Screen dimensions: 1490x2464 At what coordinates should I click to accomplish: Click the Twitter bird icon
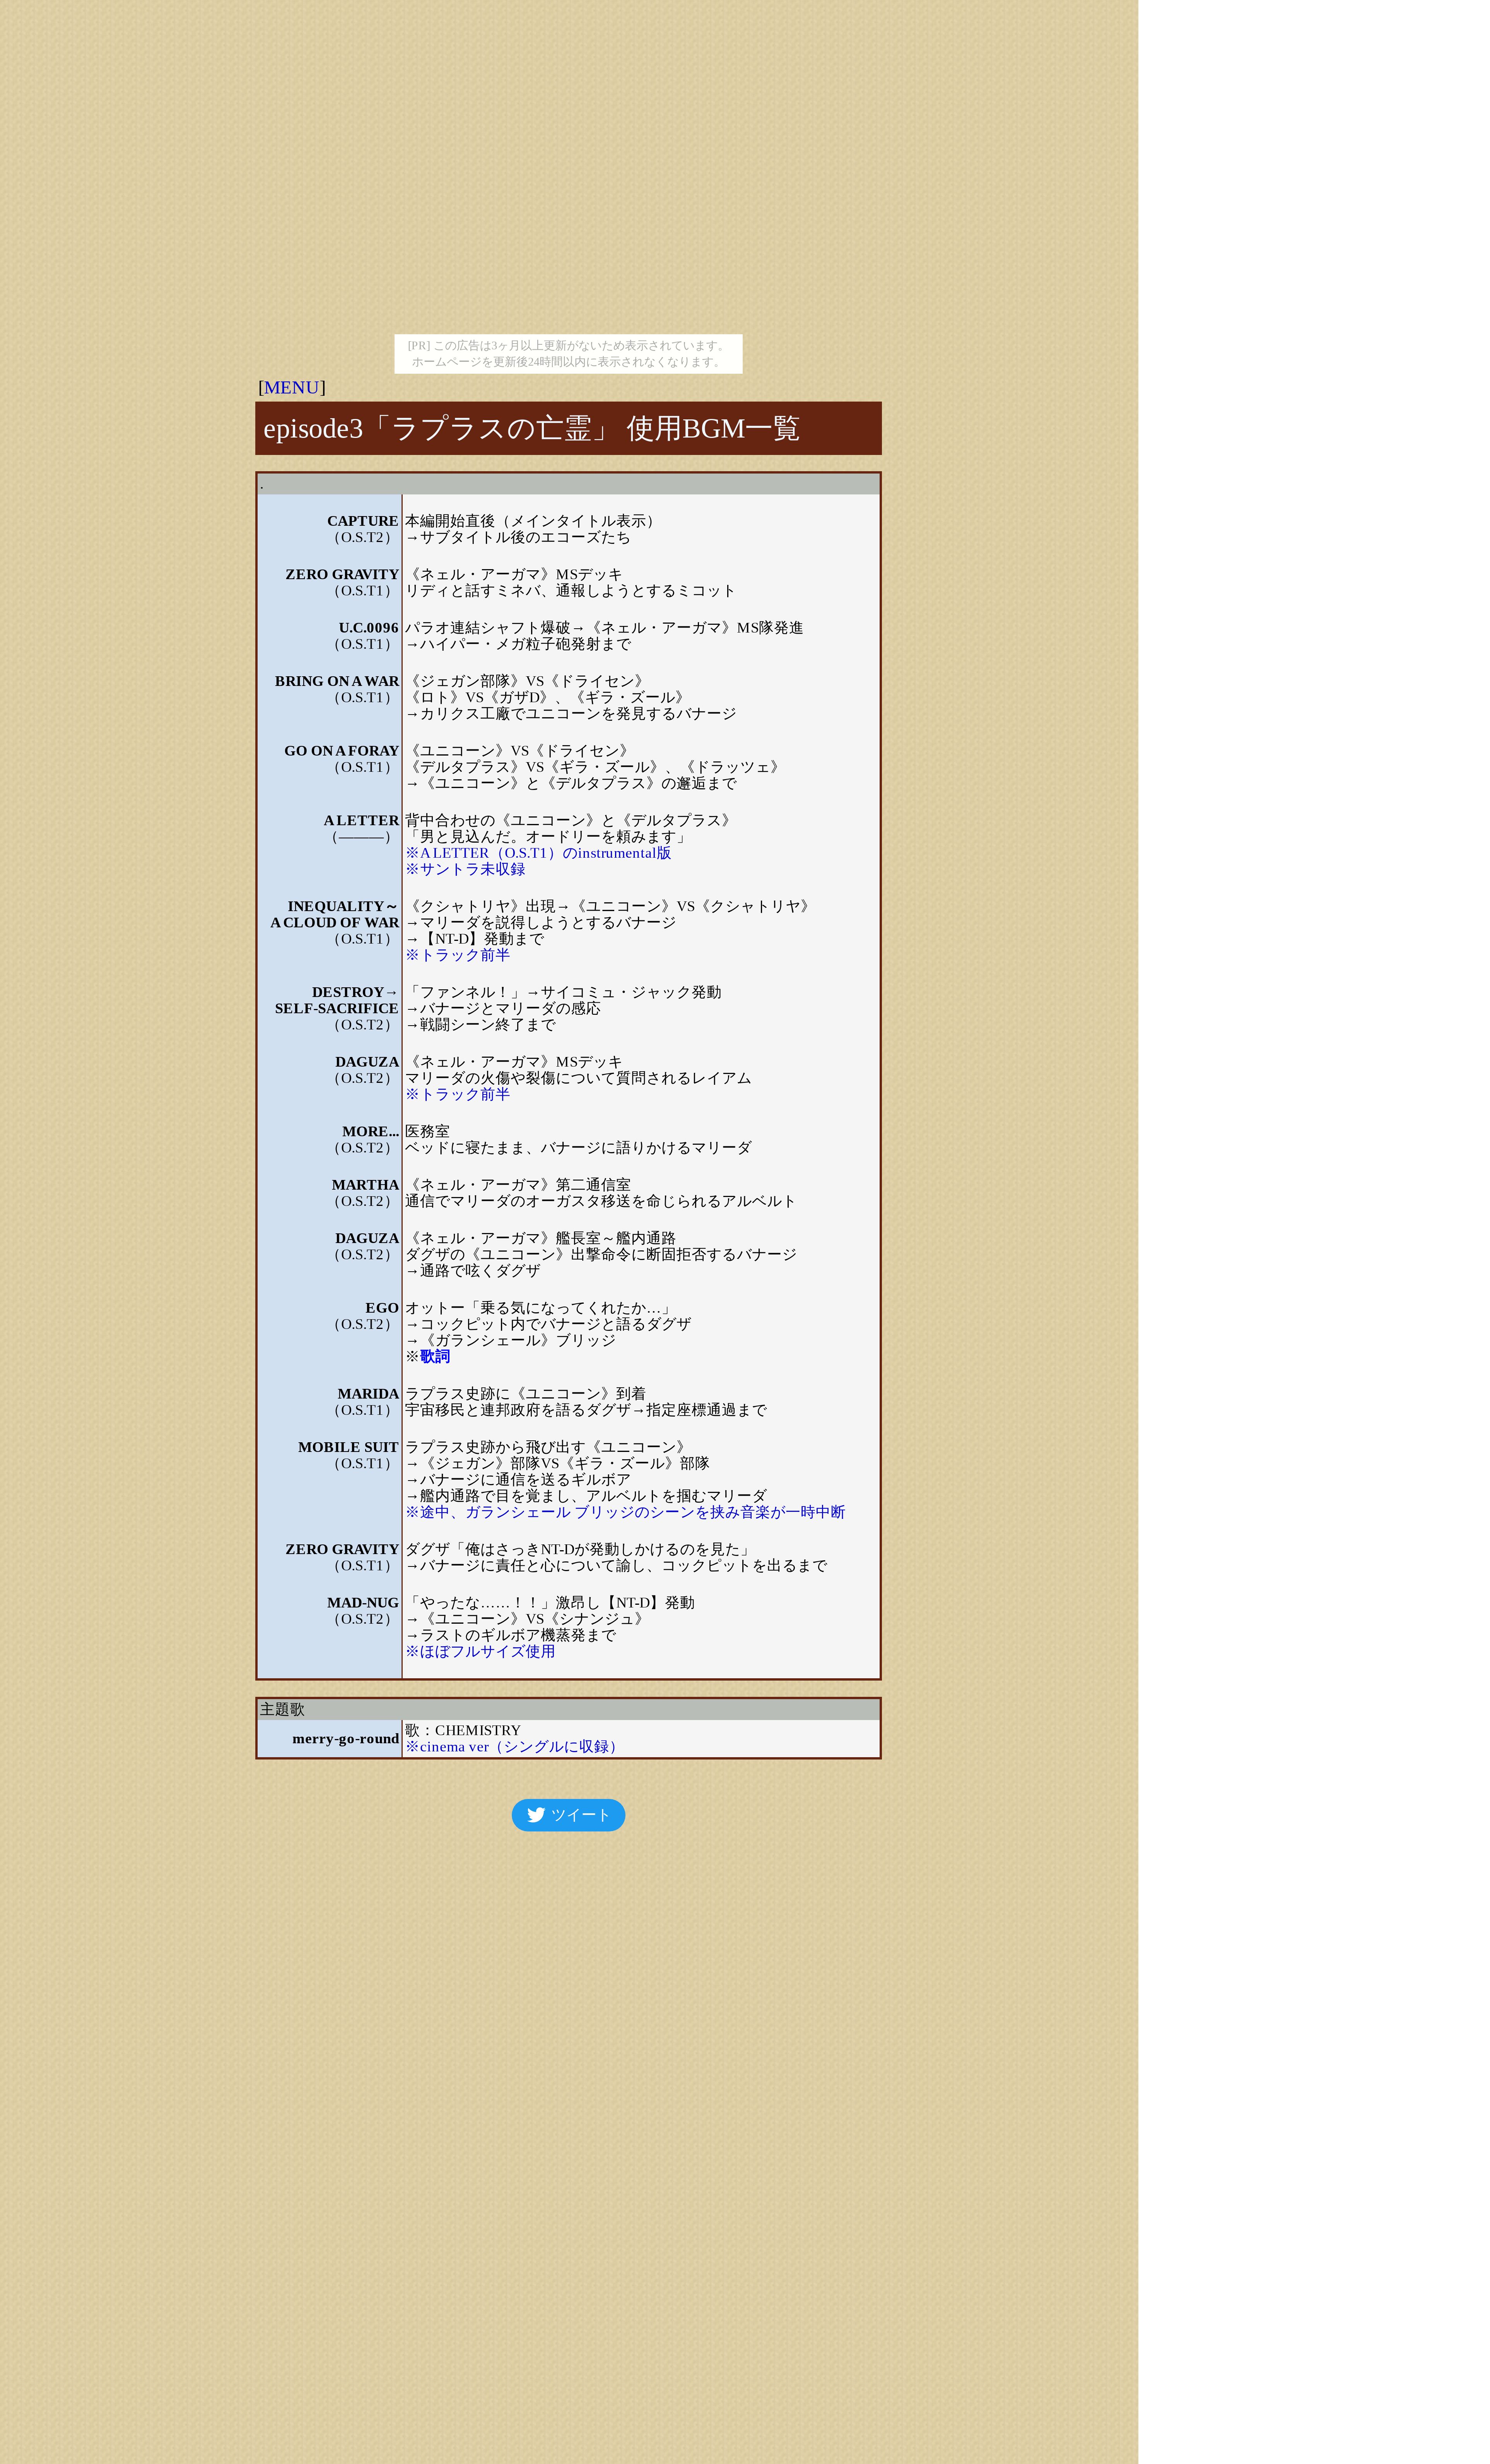[x=536, y=1815]
